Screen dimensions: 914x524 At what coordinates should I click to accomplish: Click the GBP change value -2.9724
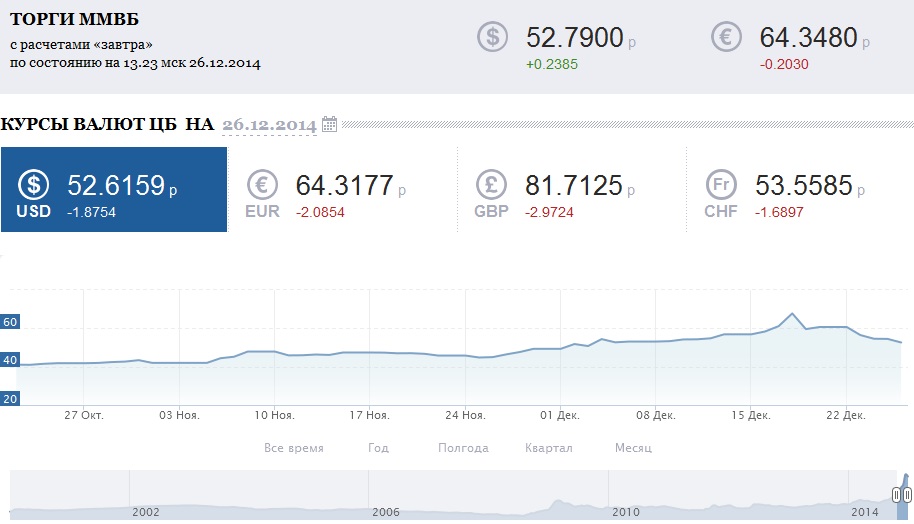[549, 212]
